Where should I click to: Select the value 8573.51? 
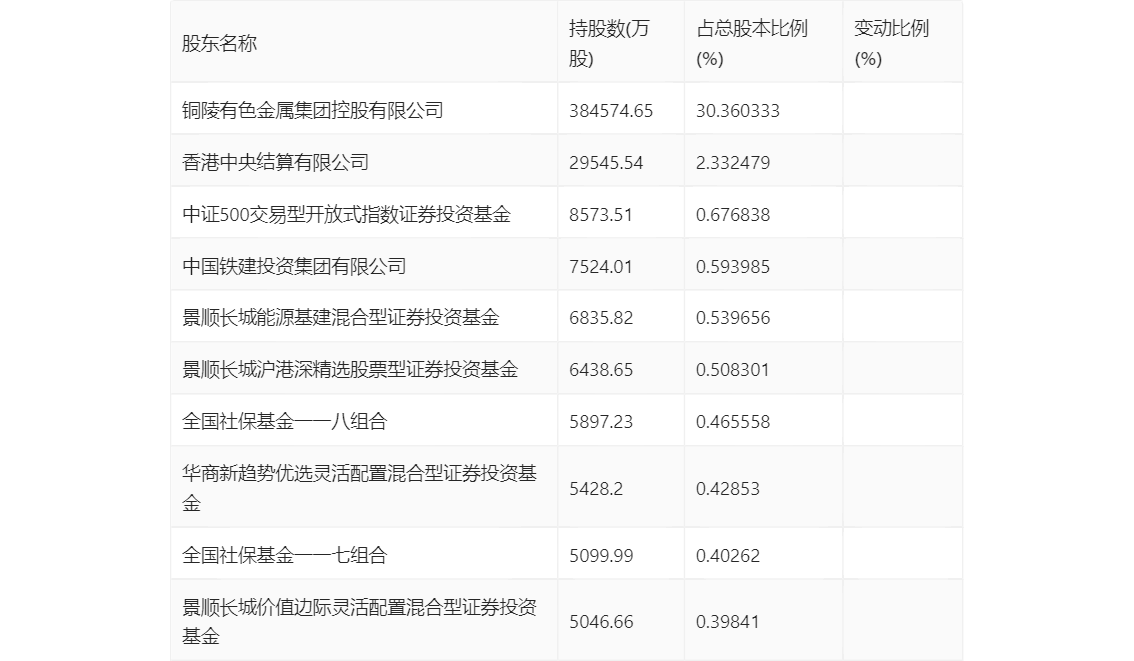(600, 215)
